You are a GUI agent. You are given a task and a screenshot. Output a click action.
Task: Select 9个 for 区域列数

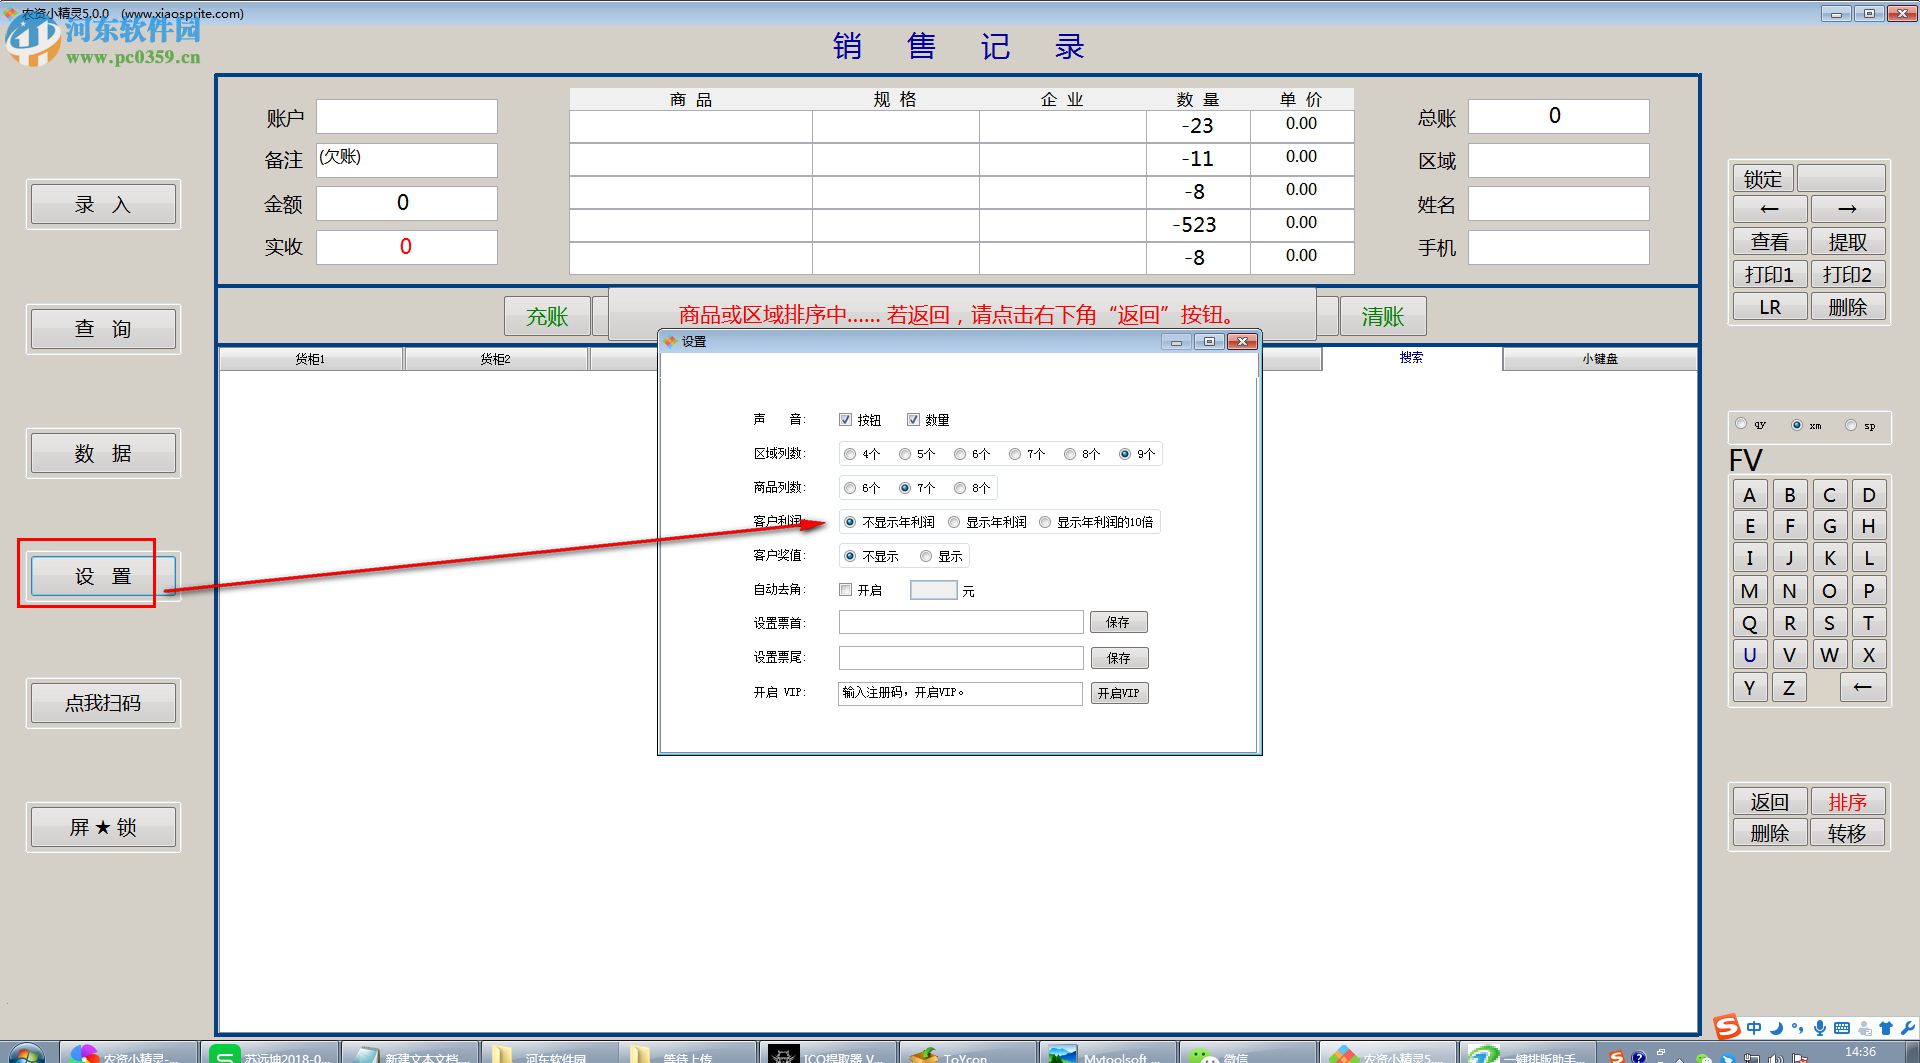pyautogui.click(x=1125, y=454)
